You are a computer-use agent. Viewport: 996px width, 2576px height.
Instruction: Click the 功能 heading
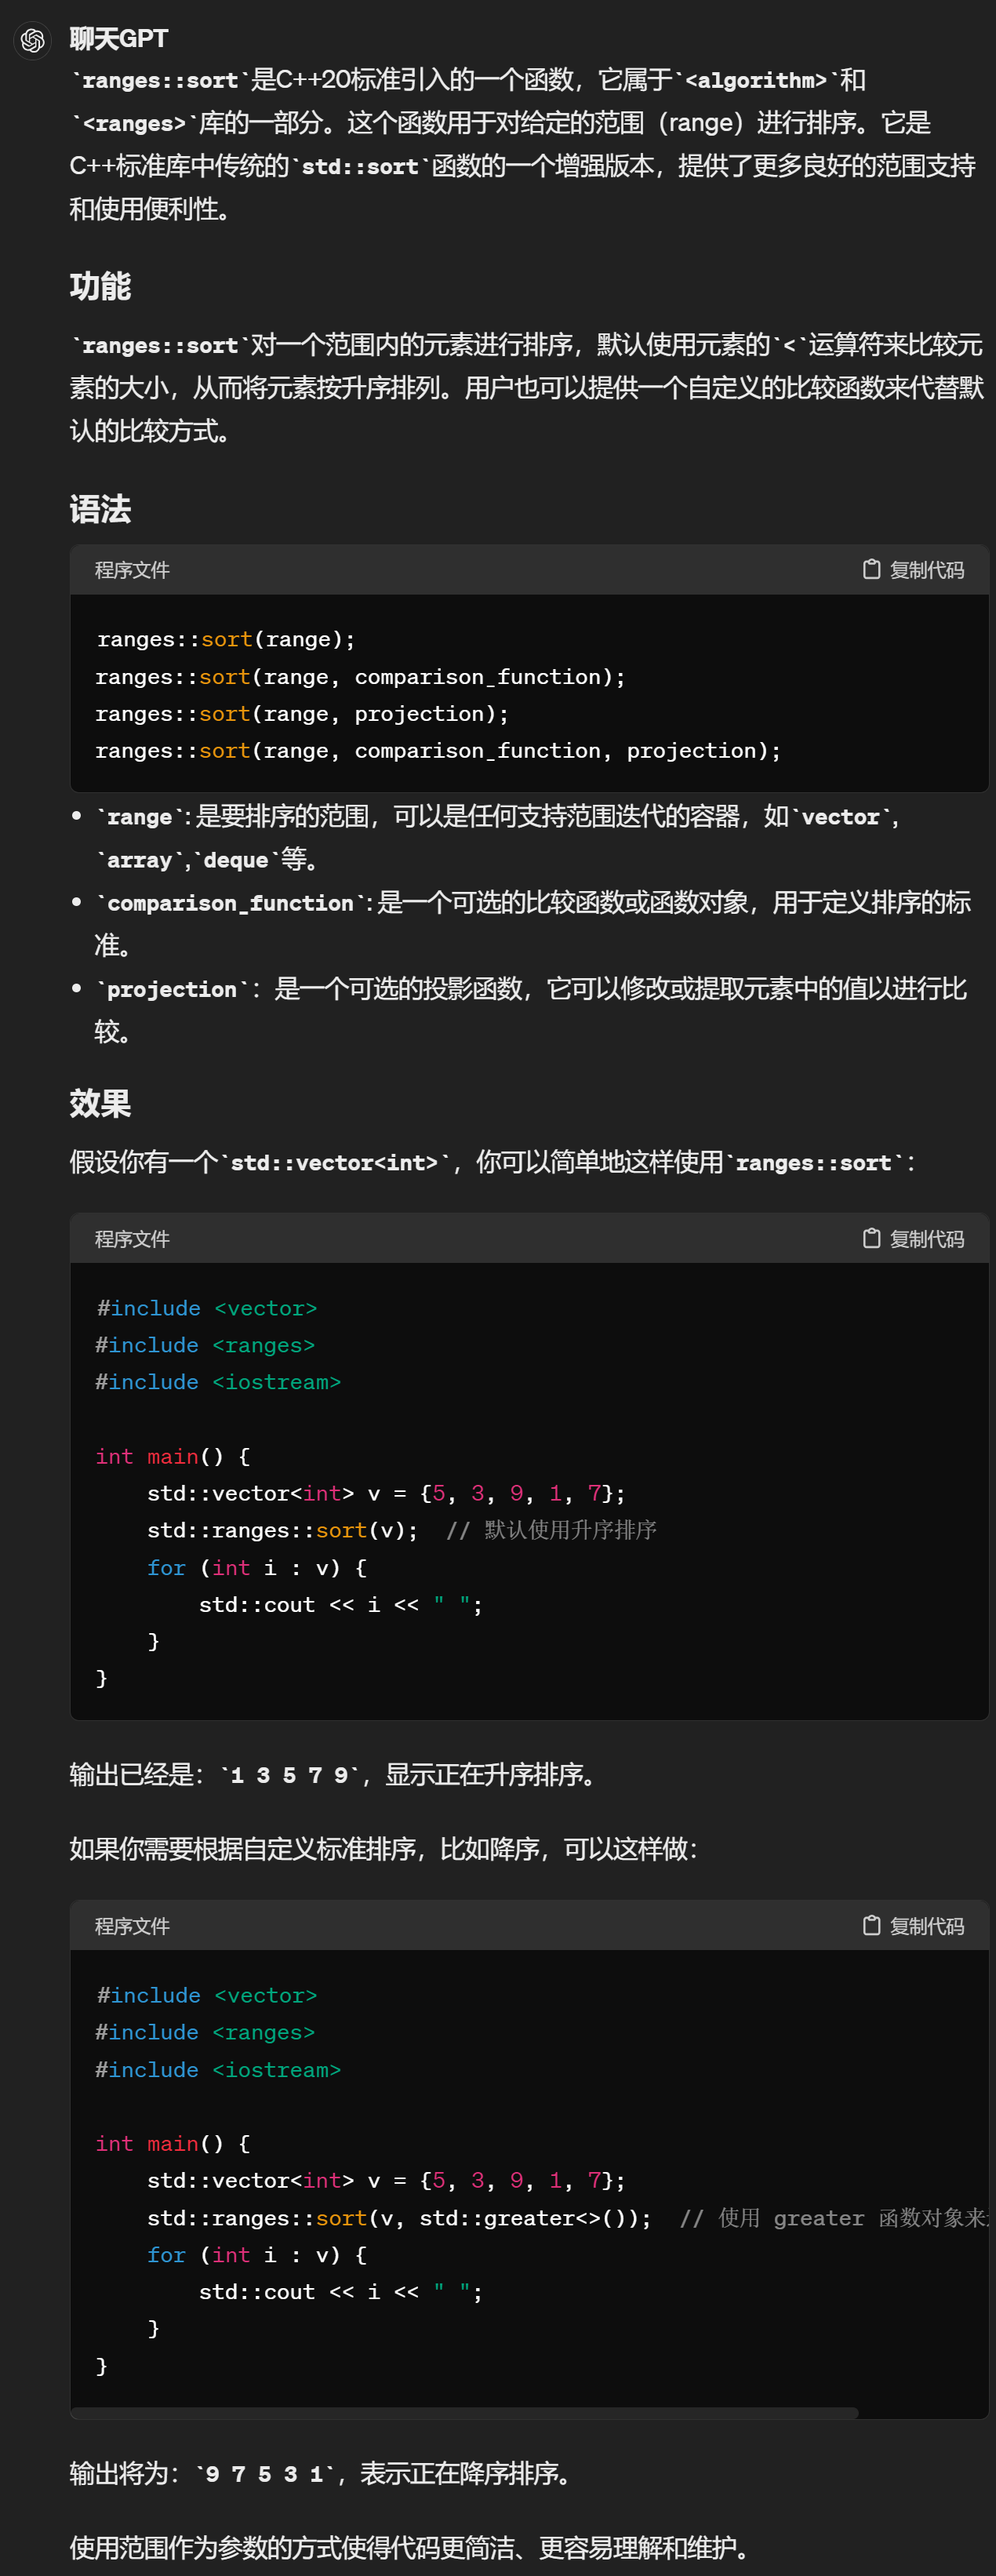coord(100,287)
